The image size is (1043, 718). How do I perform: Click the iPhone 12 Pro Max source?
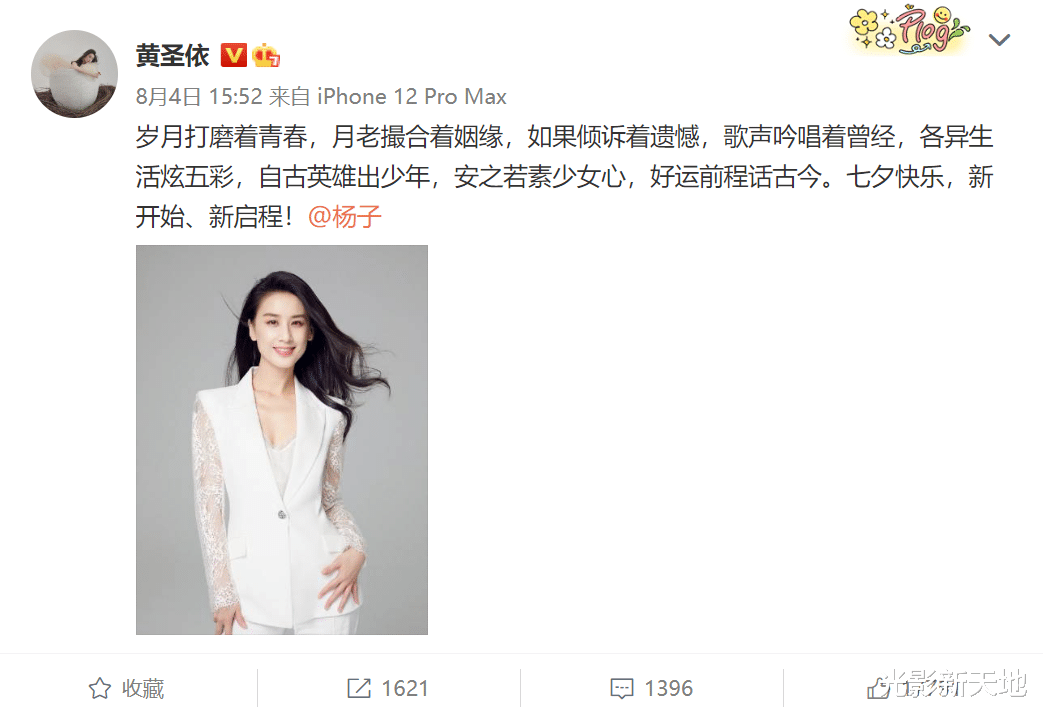412,96
